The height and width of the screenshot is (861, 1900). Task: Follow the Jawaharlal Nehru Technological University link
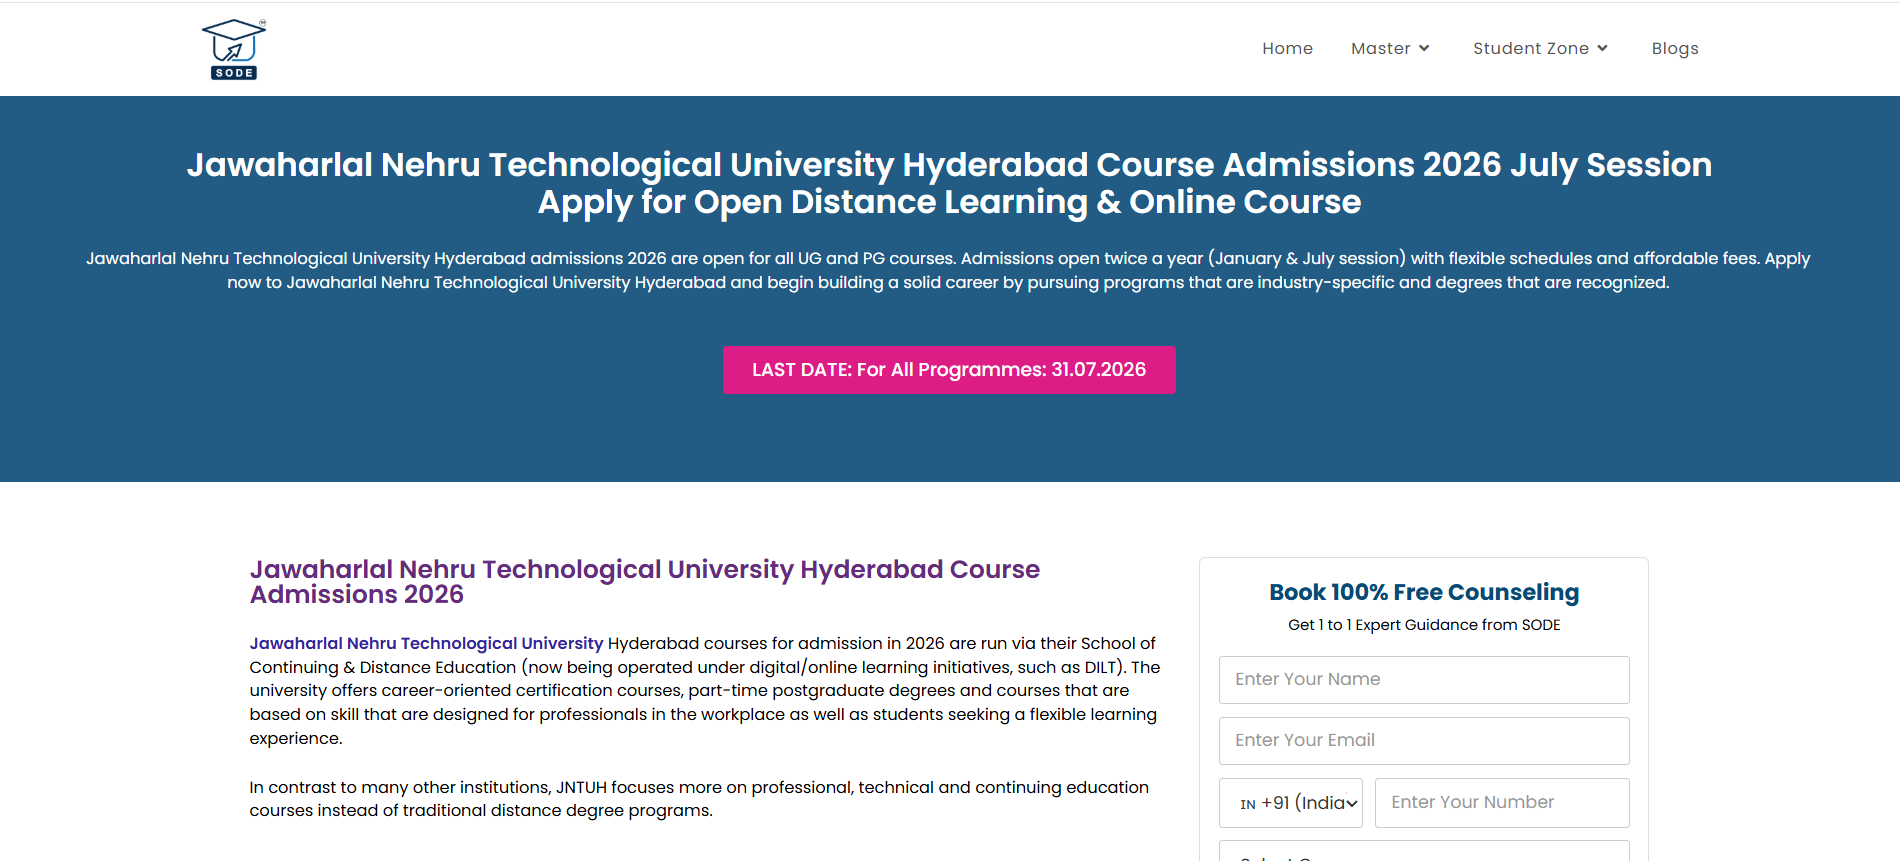coord(426,643)
